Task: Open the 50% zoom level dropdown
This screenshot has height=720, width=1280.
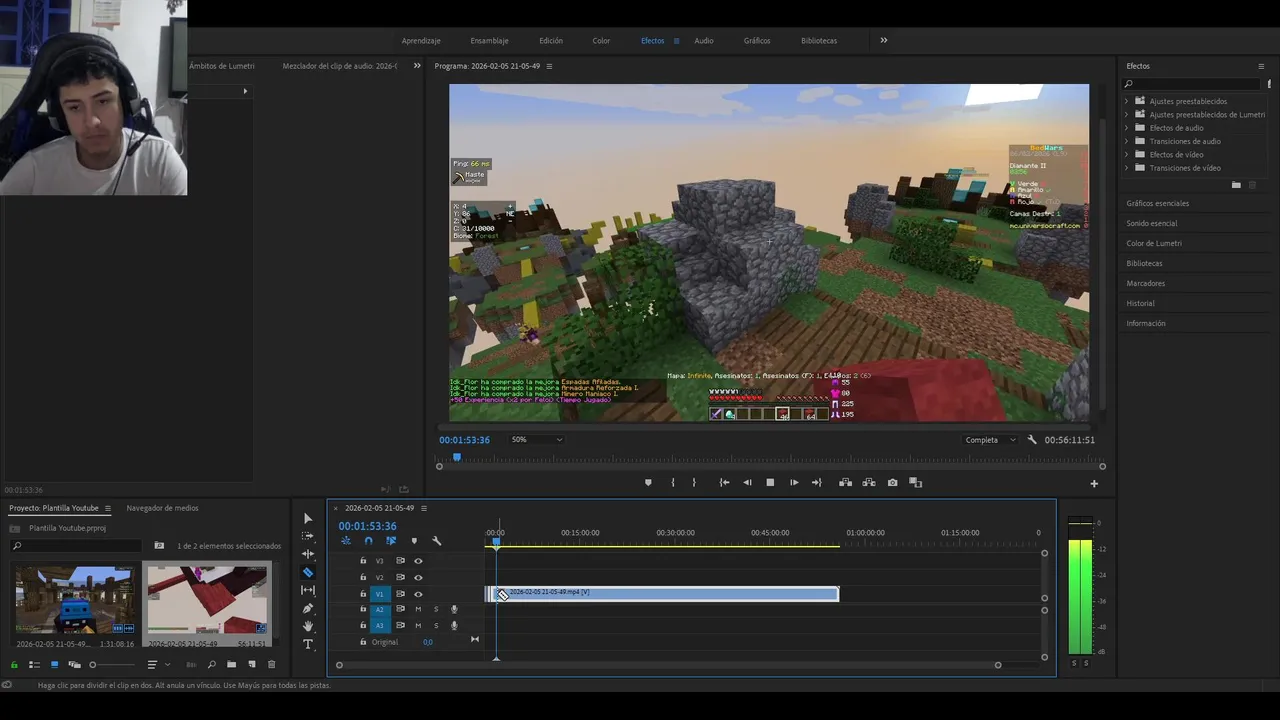Action: coord(537,440)
